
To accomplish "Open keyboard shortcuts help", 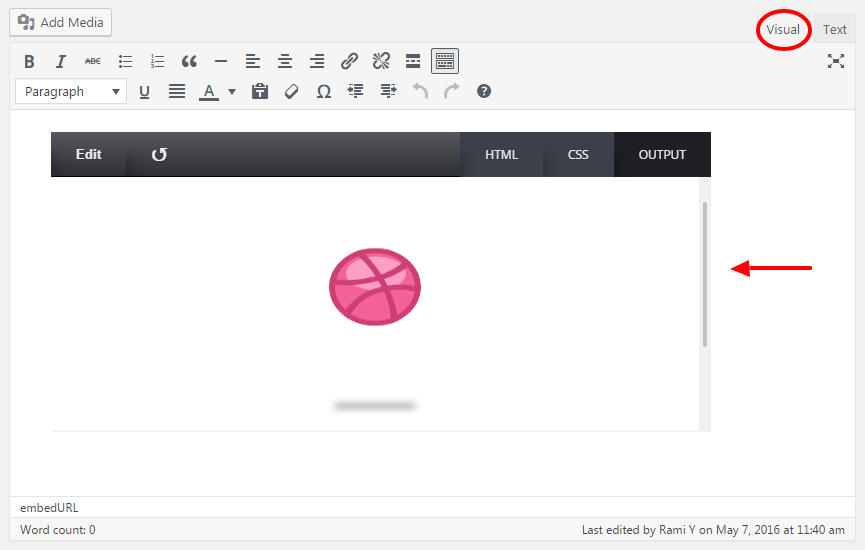I will pos(484,92).
